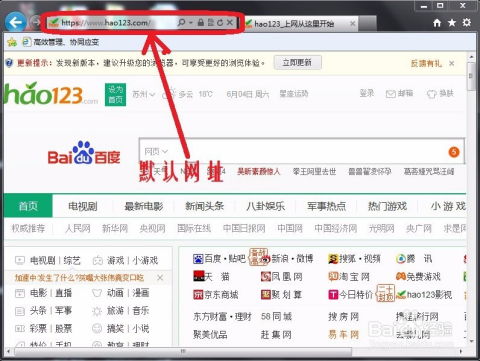The width and height of the screenshot is (480, 361).
Task: Open the 京东商城 site link
Action: coord(216,294)
